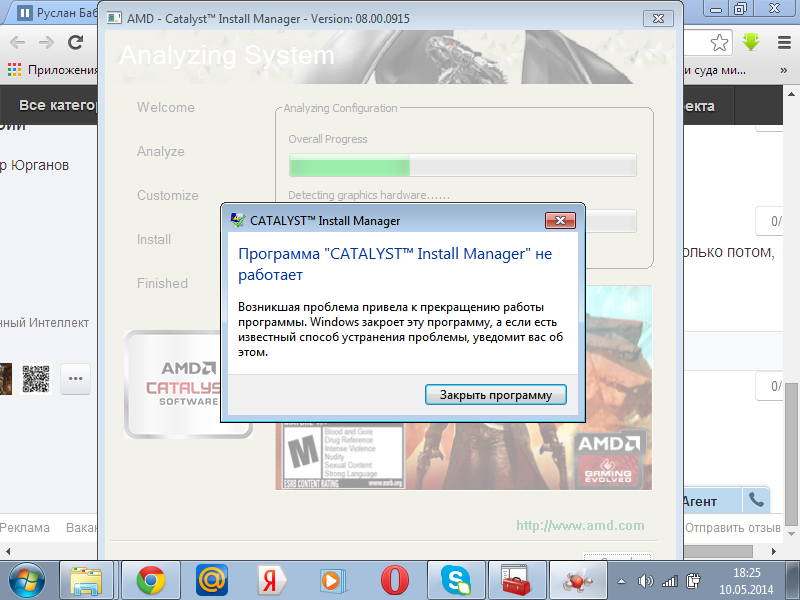Click the QR code icon on the page
800x600 pixels.
(36, 379)
